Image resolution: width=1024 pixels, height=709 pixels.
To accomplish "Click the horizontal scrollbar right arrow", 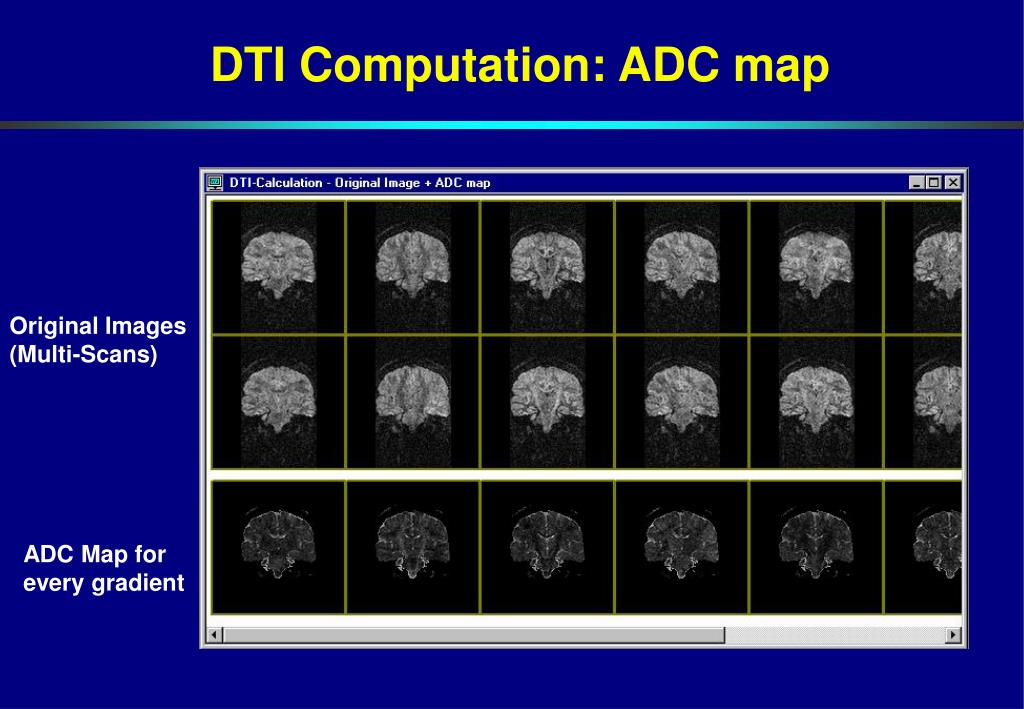I will coord(953,634).
